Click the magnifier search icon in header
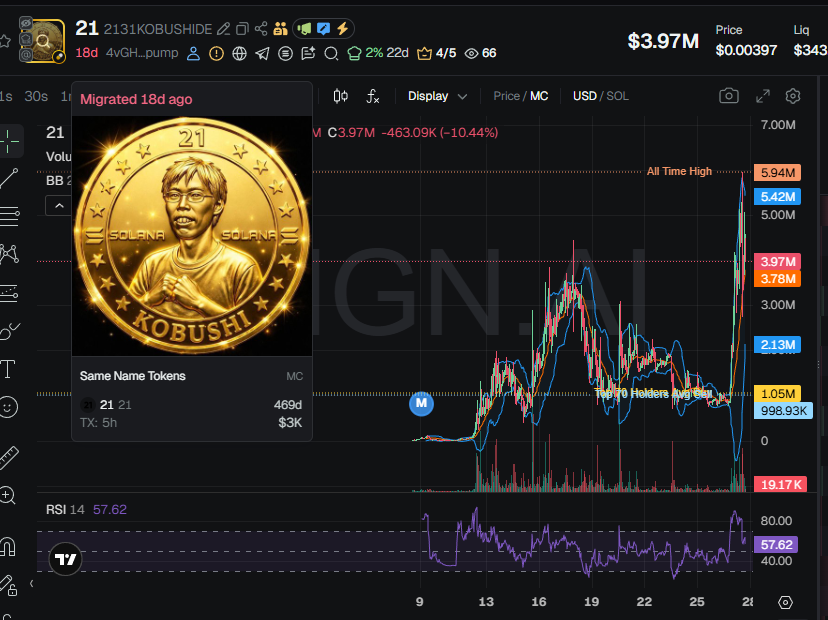 point(331,53)
